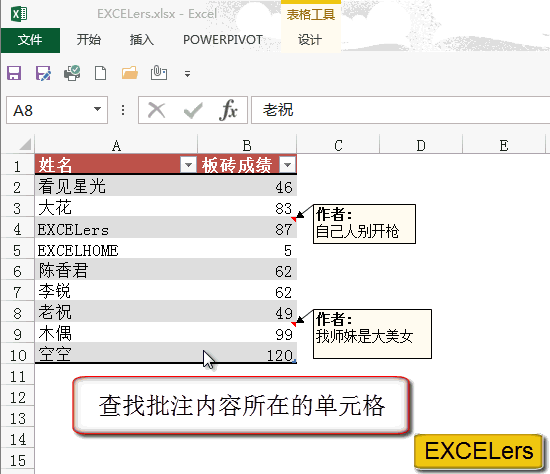
Task: Select column C header
Action: [x=338, y=145]
